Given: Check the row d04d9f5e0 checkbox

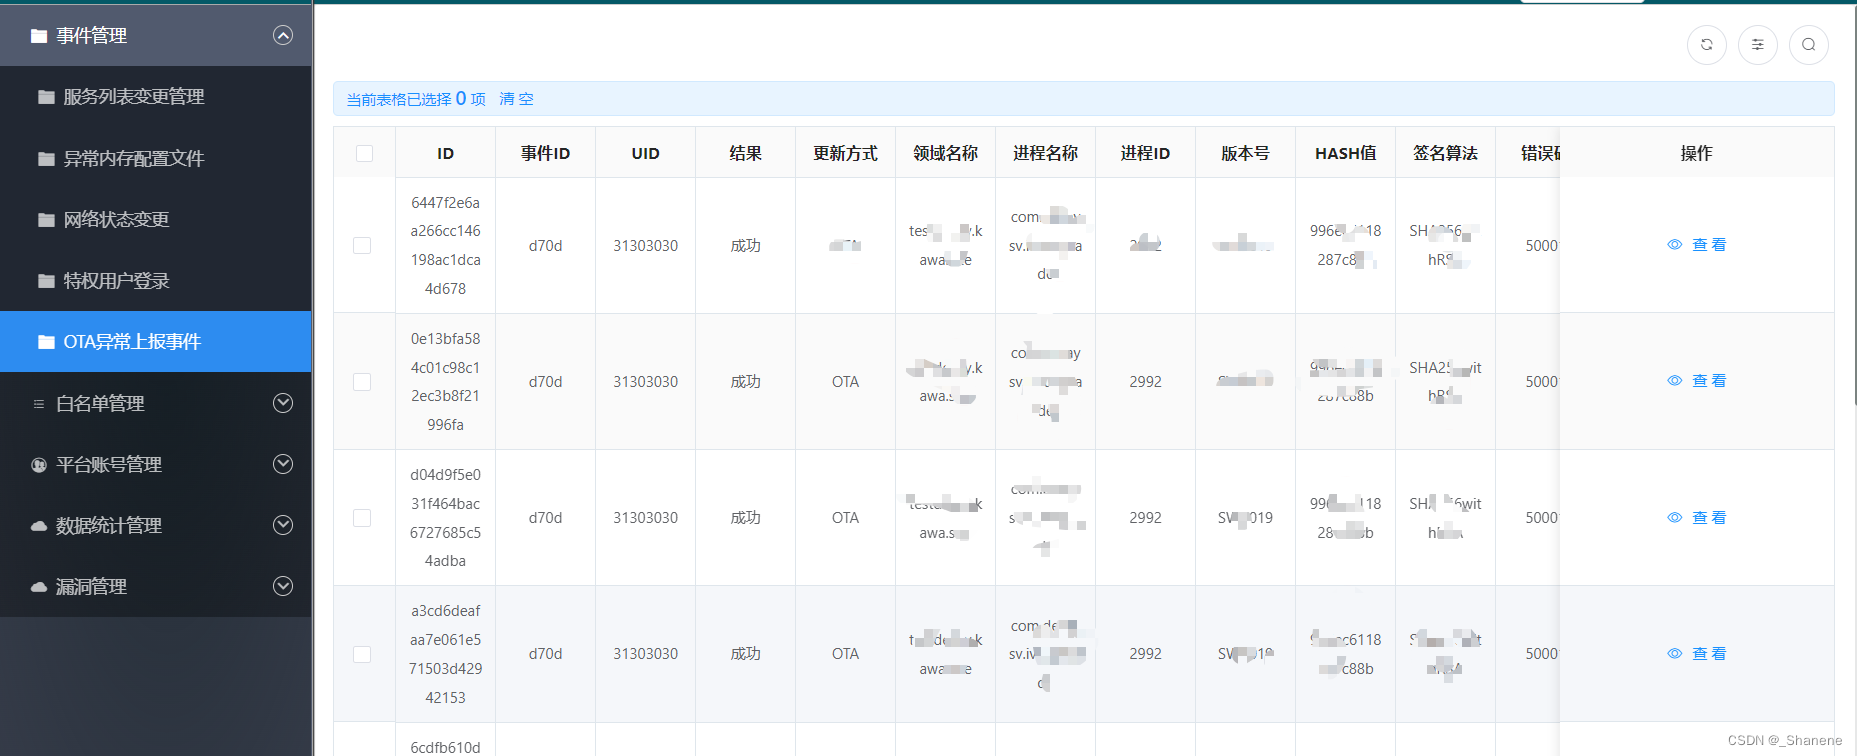Looking at the screenshot, I should point(362,518).
